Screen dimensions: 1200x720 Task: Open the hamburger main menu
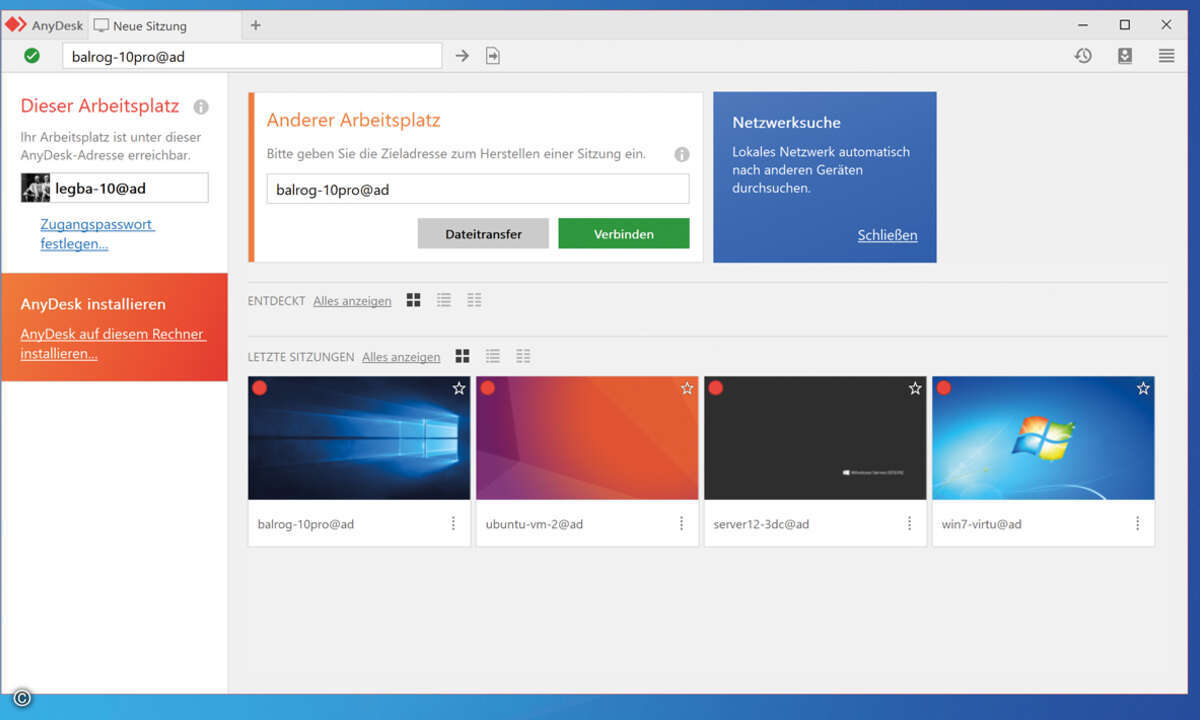tap(1167, 56)
